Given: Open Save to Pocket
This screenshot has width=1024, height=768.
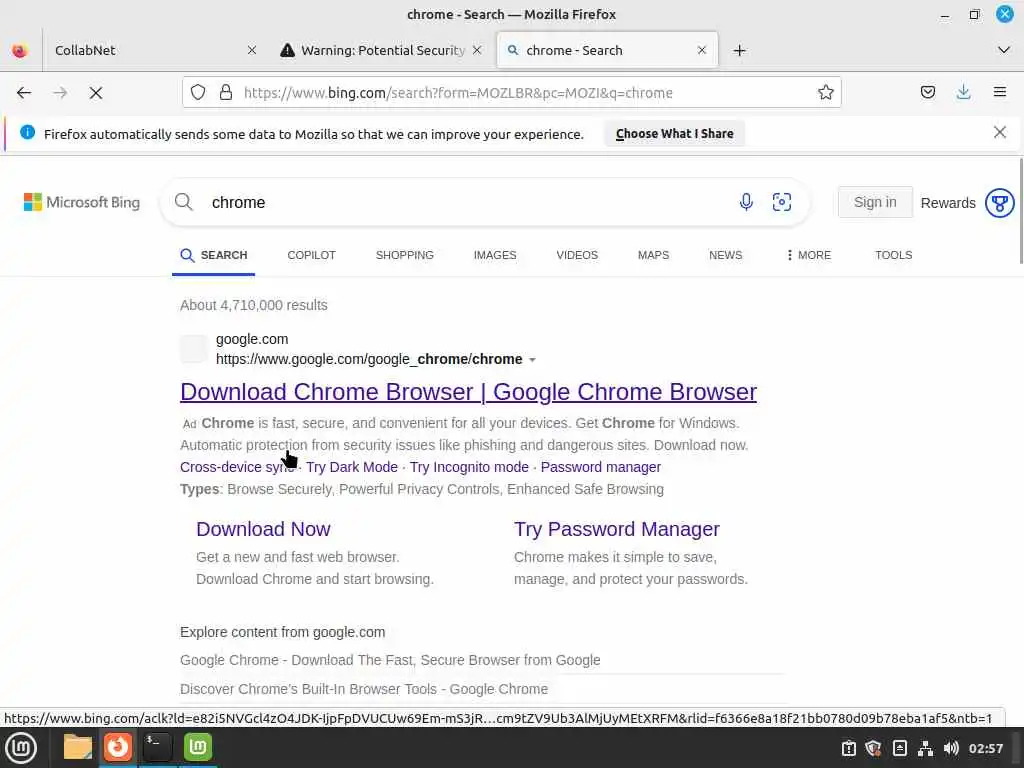Looking at the screenshot, I should pyautogui.click(x=927, y=93).
